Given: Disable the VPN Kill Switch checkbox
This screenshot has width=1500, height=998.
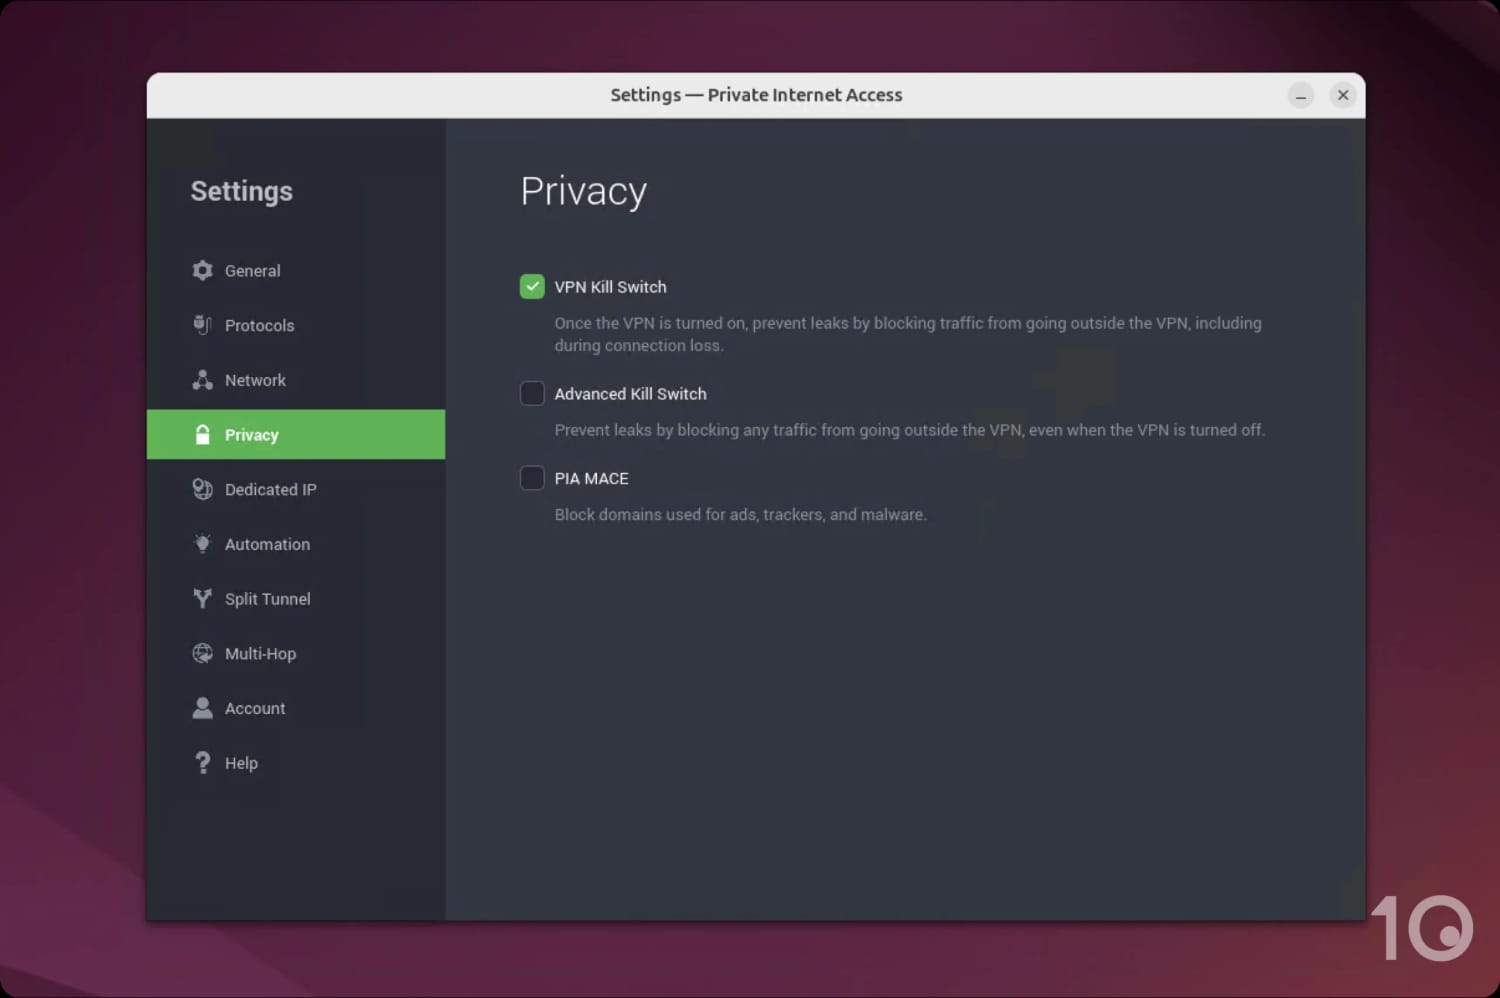Looking at the screenshot, I should (532, 287).
